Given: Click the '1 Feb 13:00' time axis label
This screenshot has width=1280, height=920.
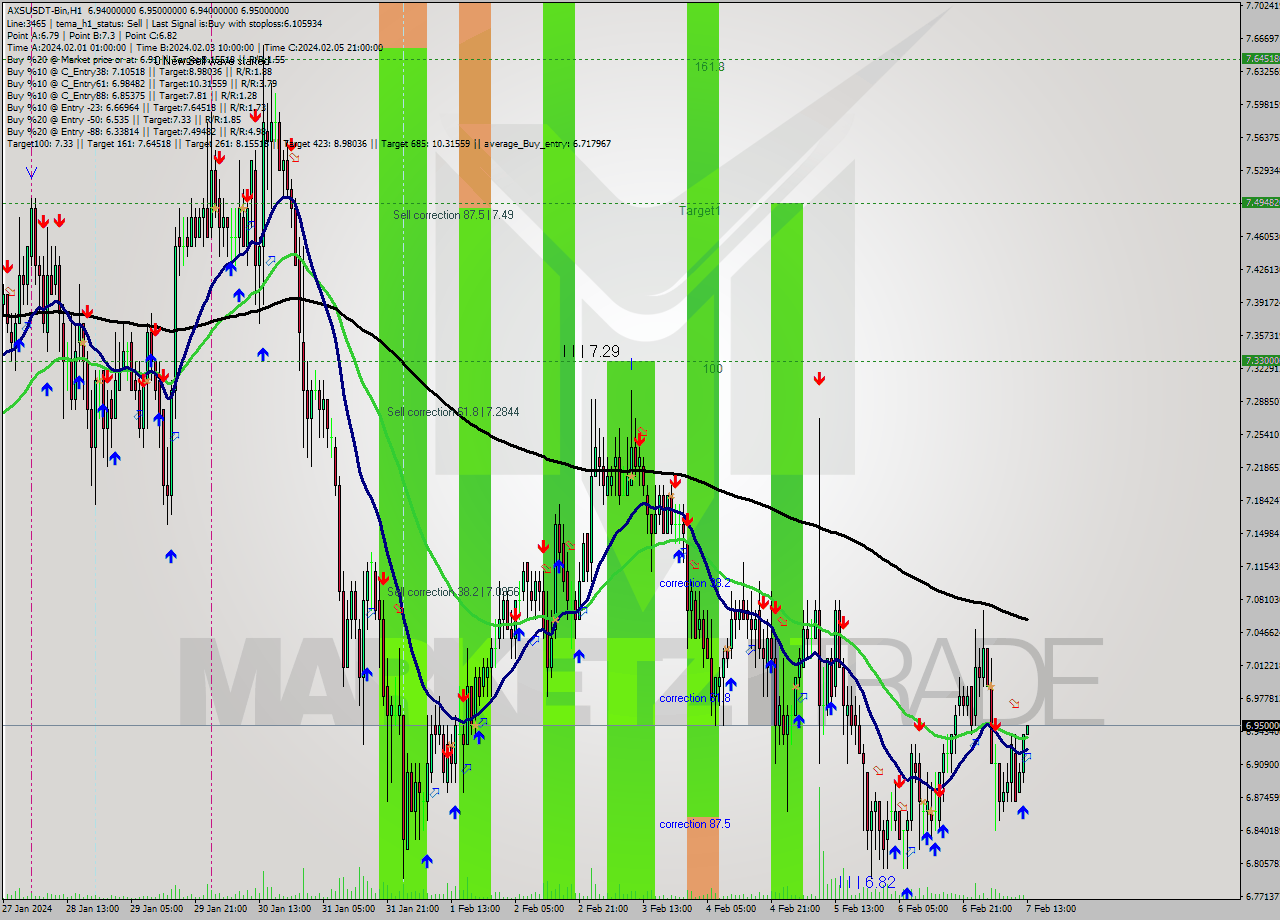Looking at the screenshot, I should click(475, 909).
